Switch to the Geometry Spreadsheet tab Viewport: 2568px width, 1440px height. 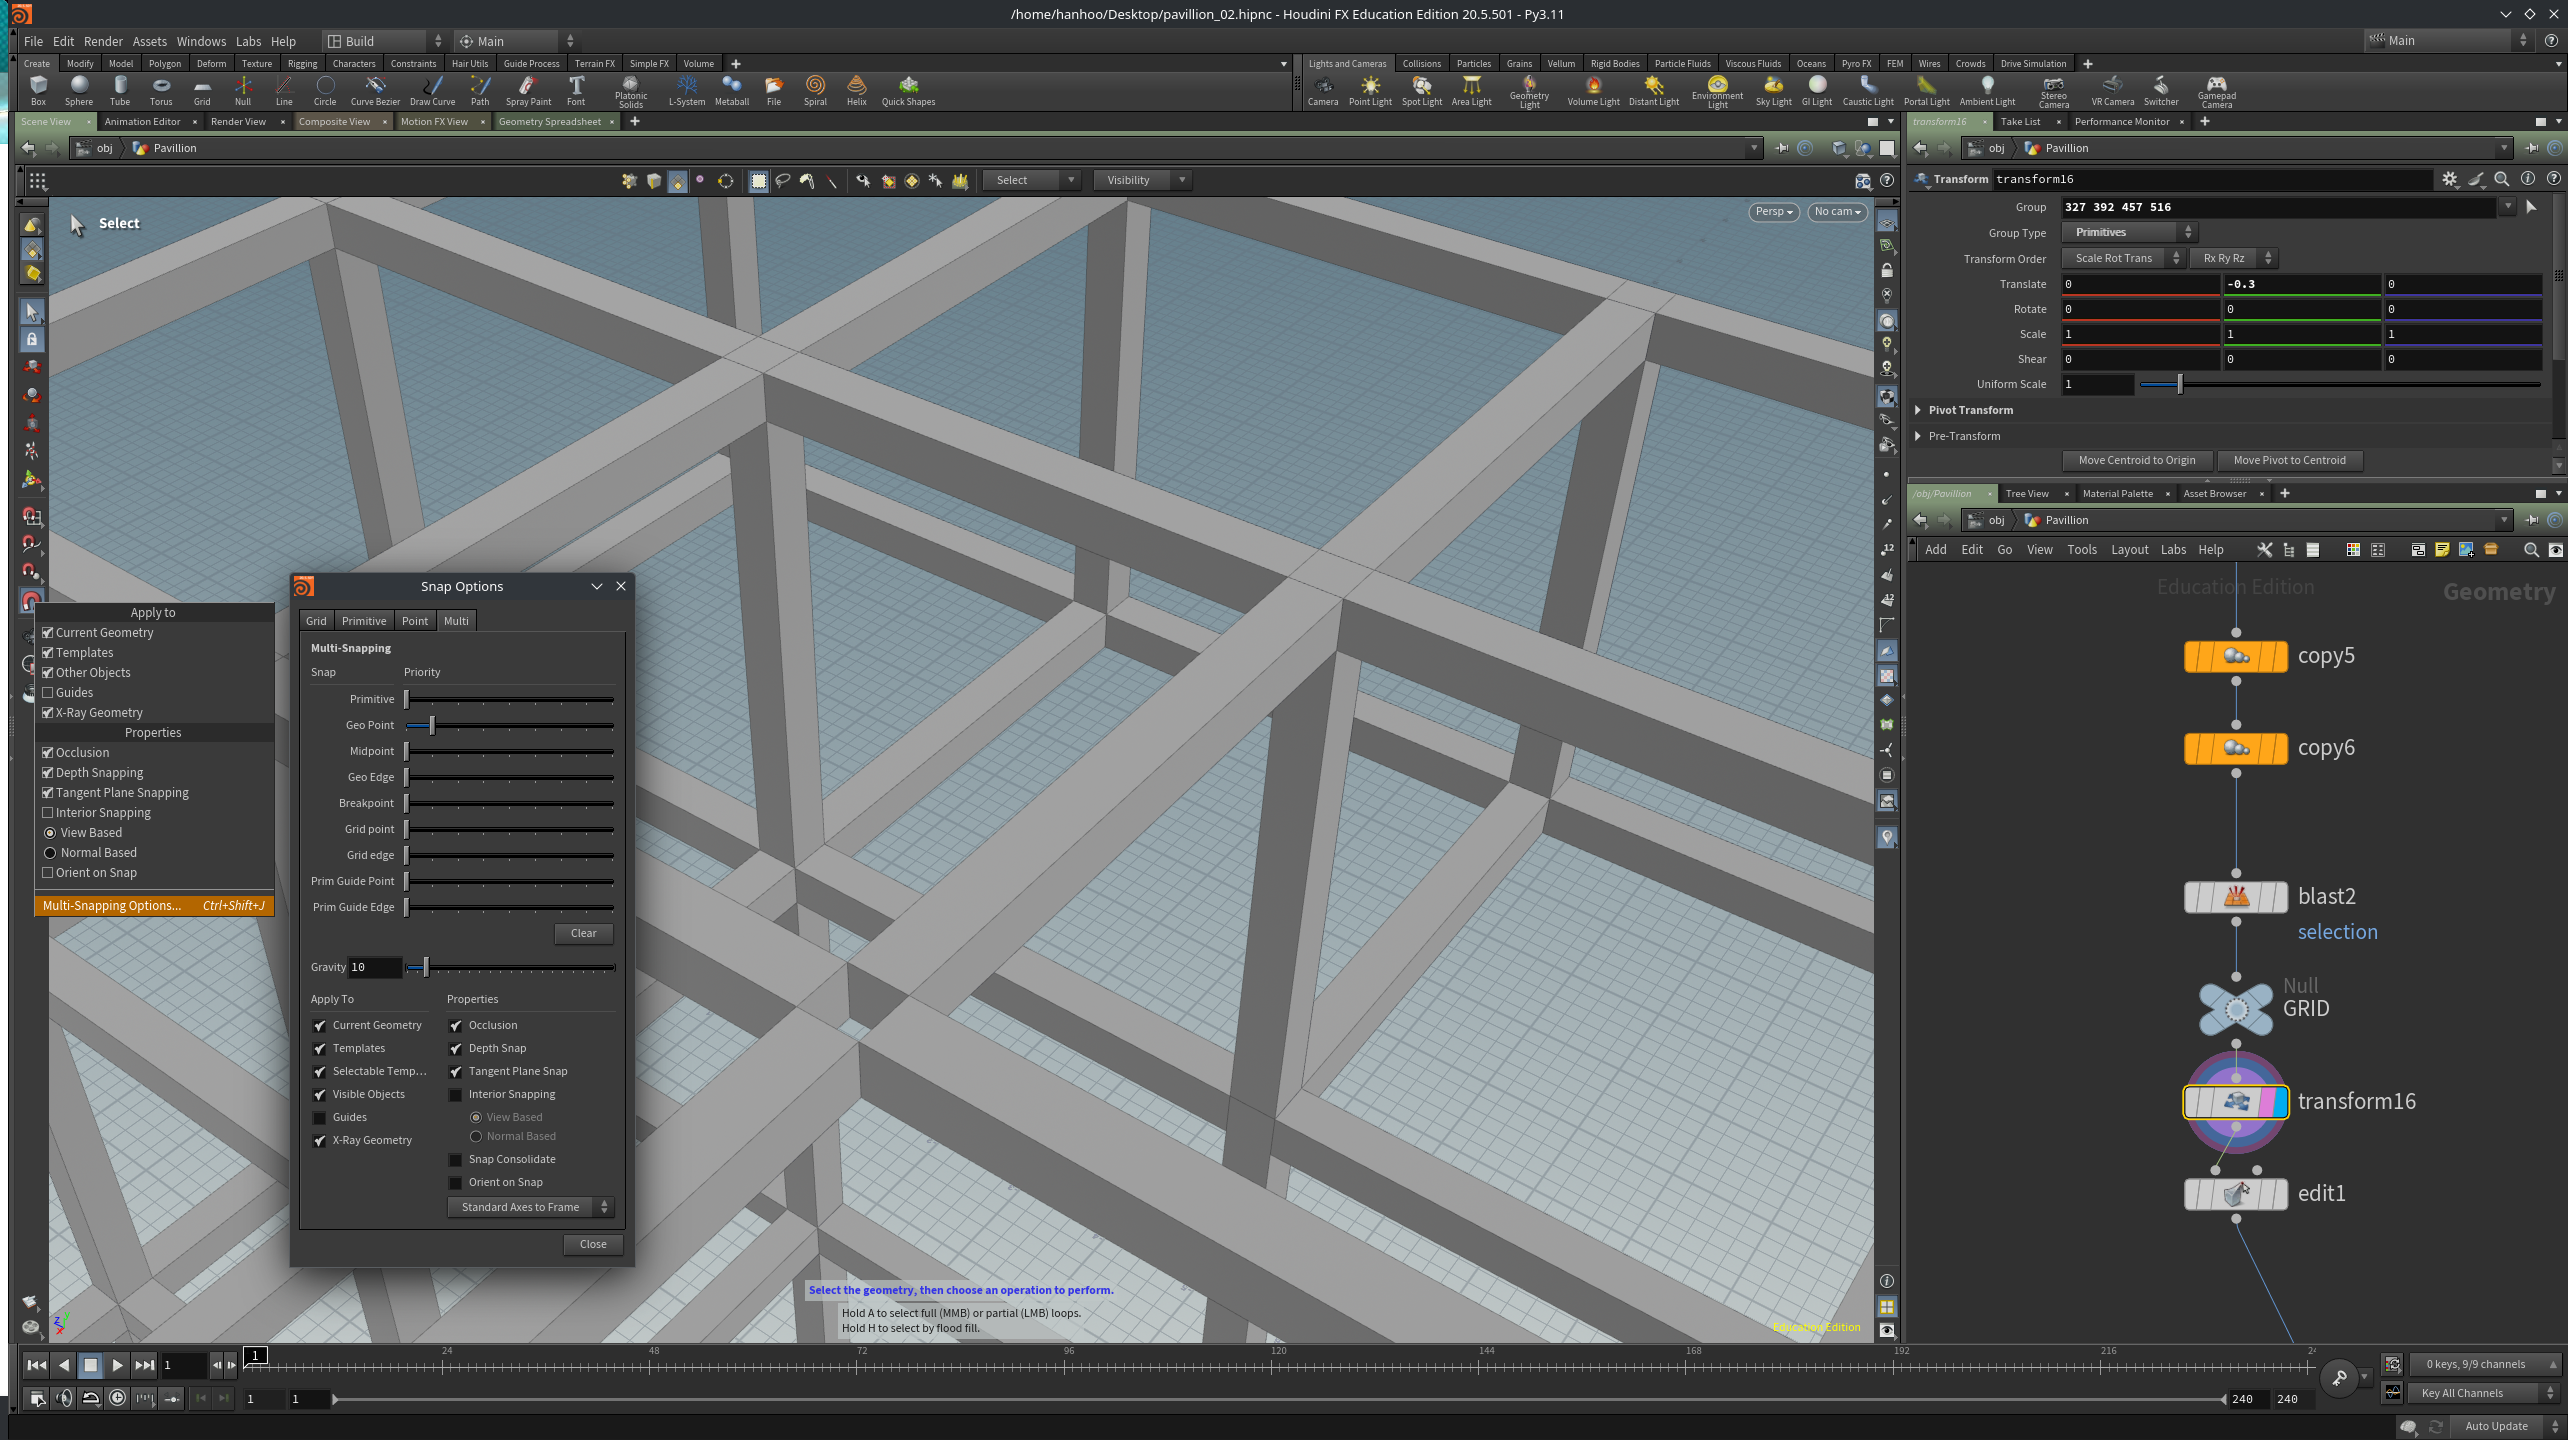point(549,122)
